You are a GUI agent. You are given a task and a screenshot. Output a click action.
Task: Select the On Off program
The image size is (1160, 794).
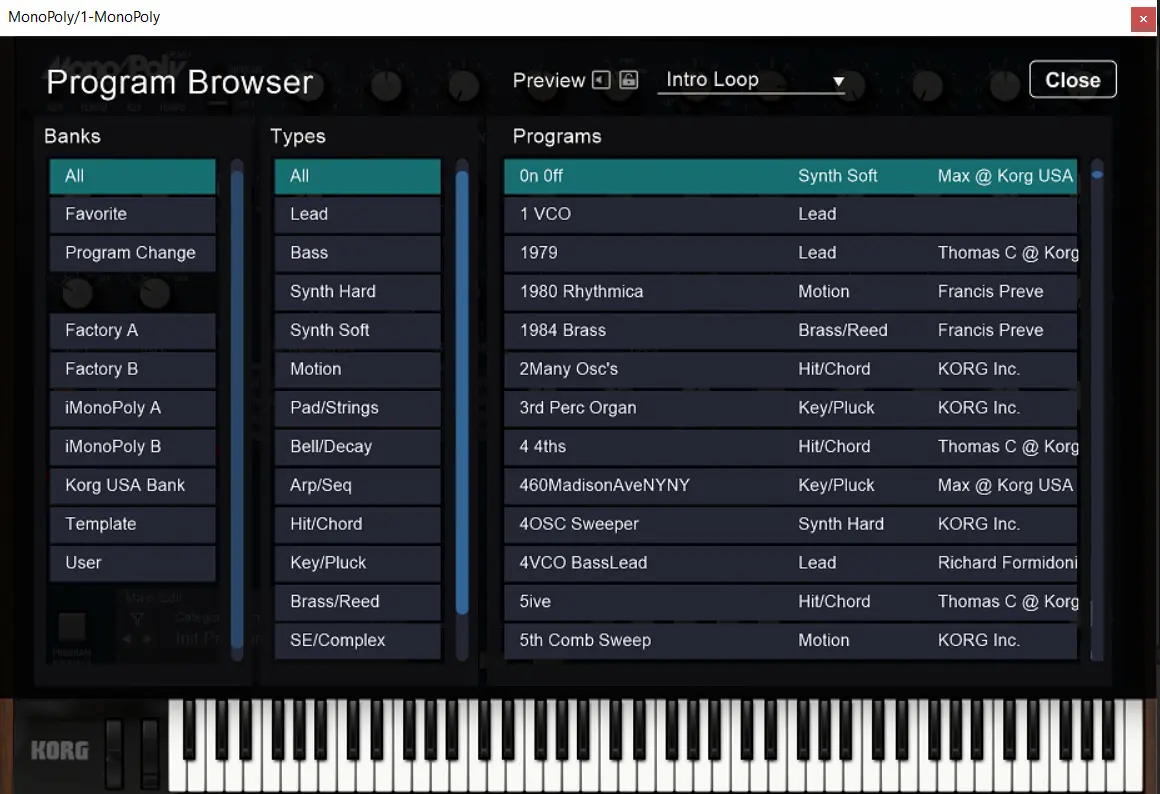790,176
